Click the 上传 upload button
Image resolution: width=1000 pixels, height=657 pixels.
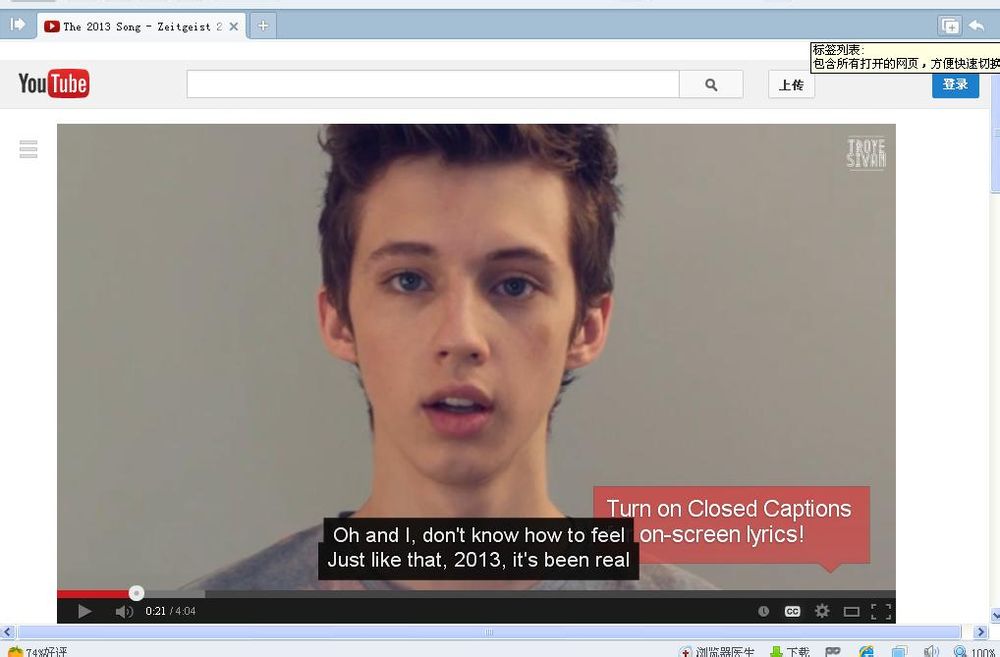coord(791,84)
